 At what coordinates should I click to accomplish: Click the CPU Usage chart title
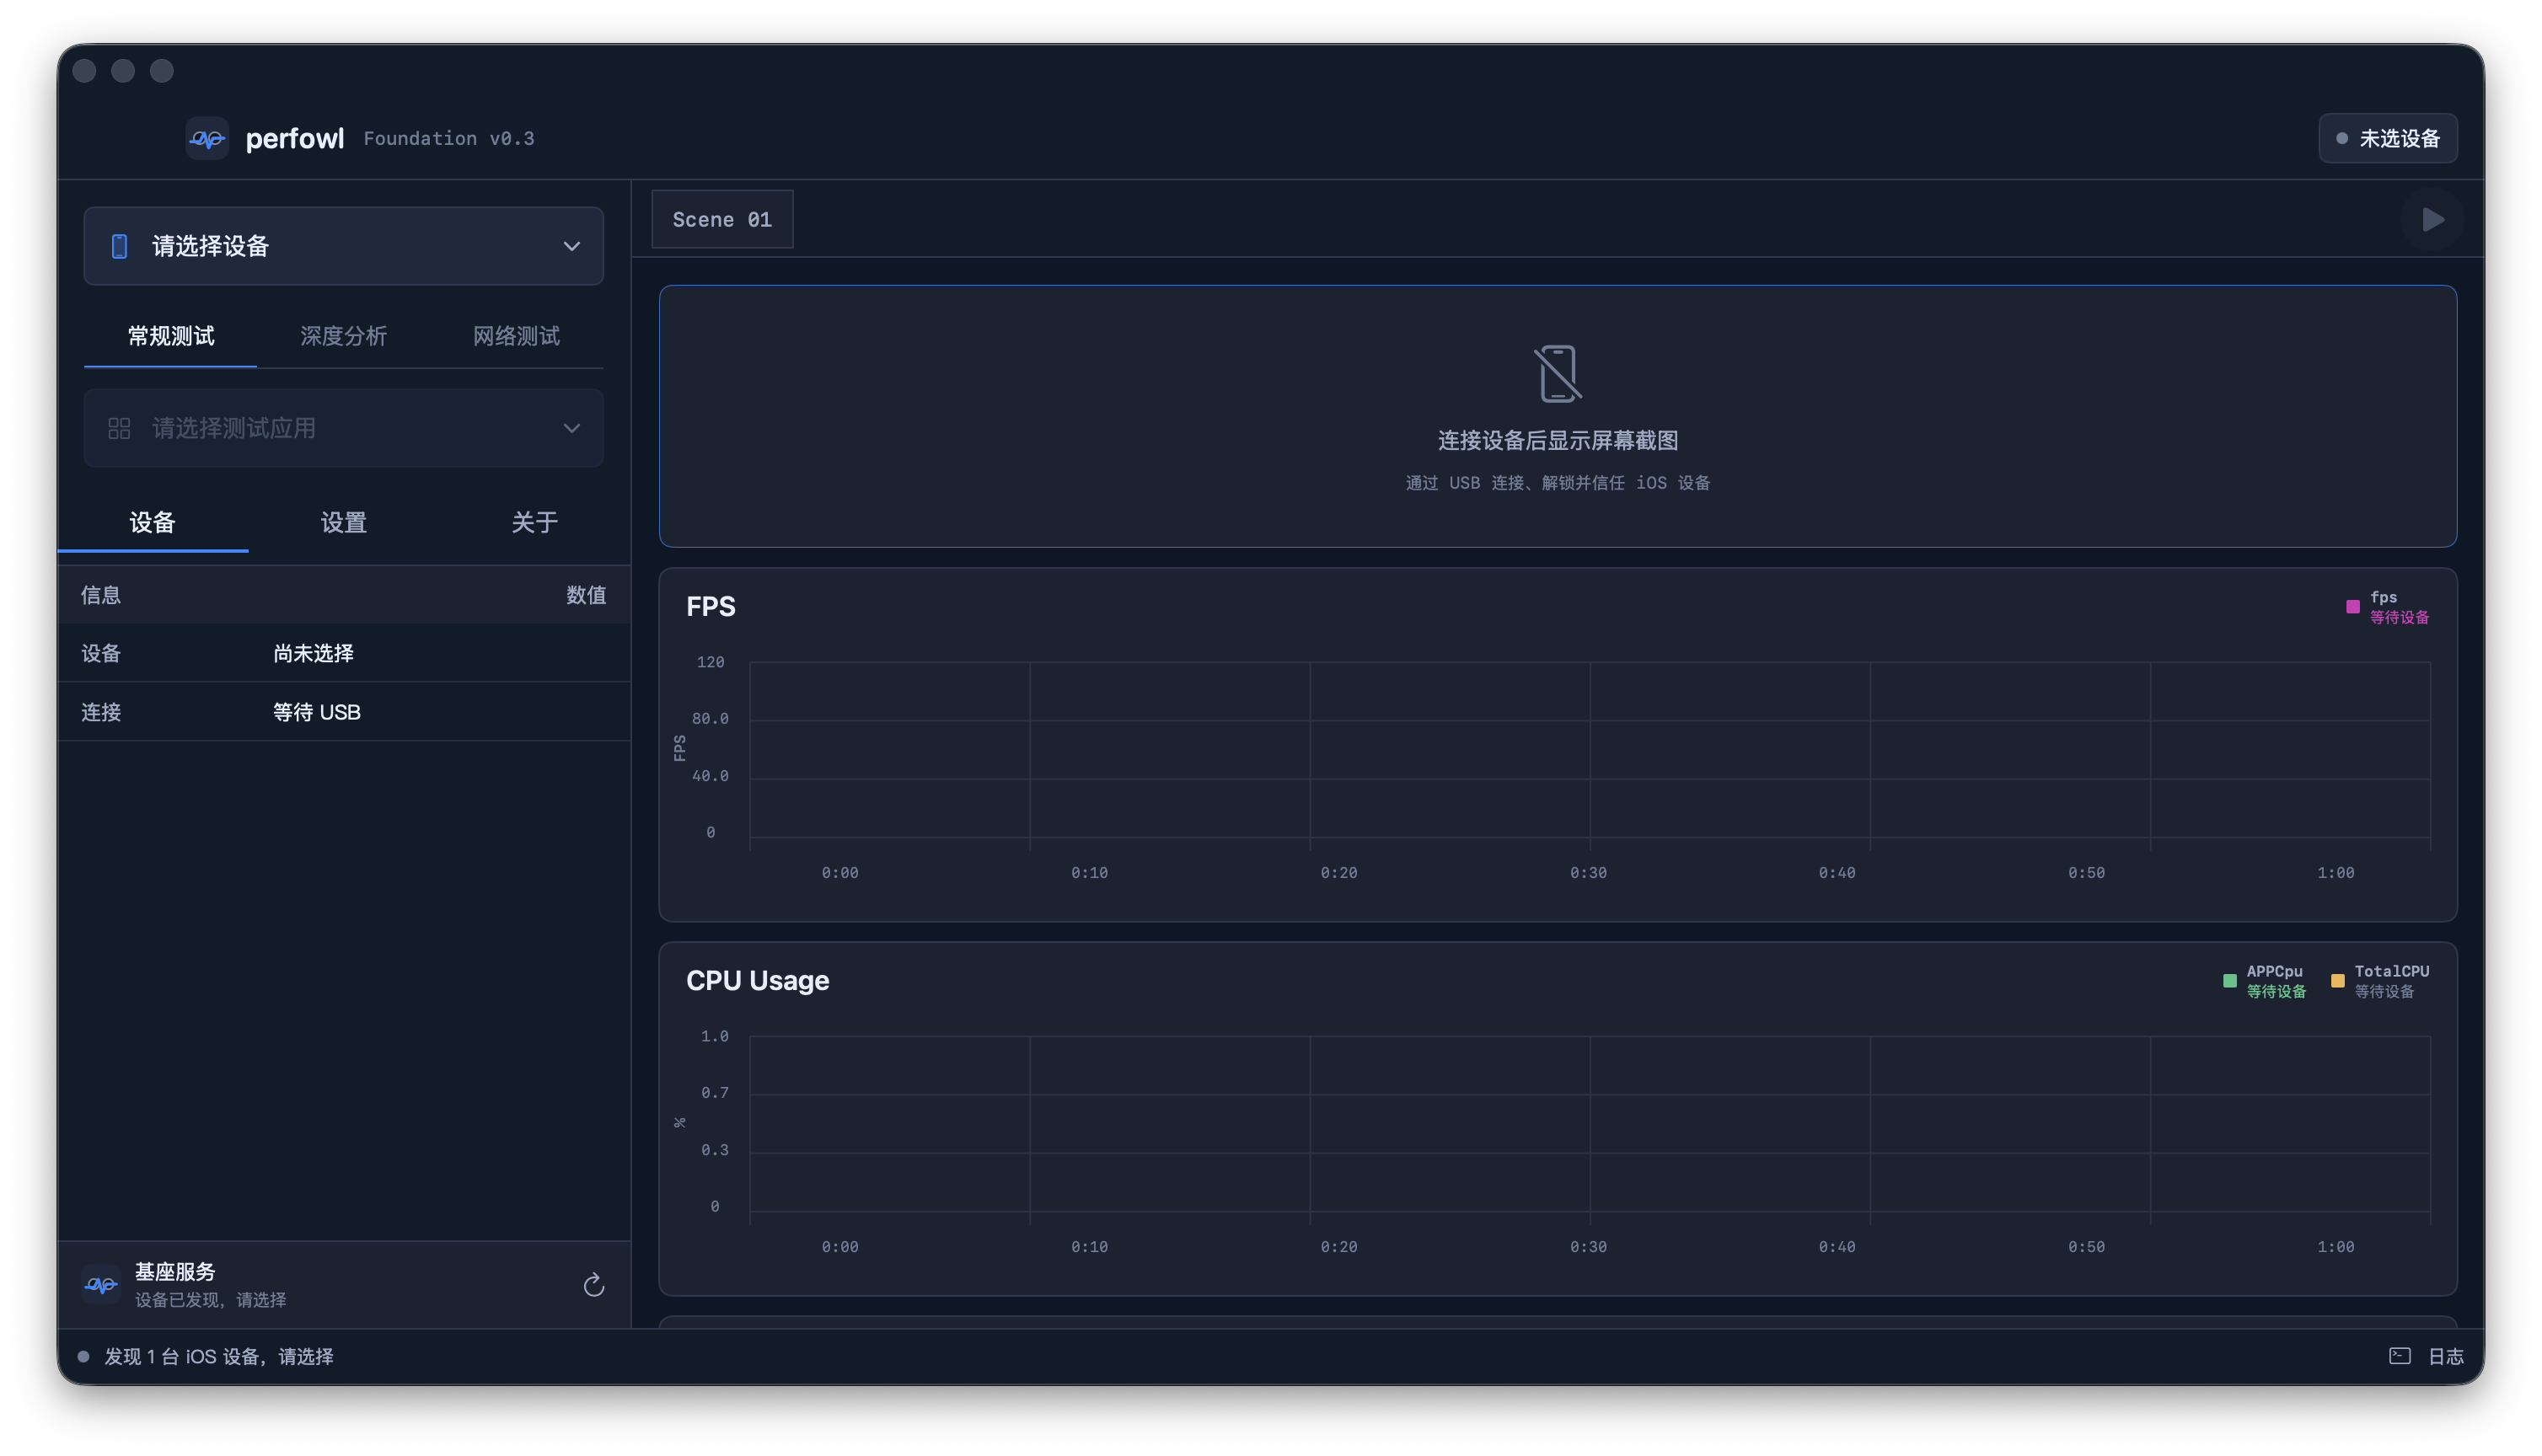pyautogui.click(x=757, y=981)
